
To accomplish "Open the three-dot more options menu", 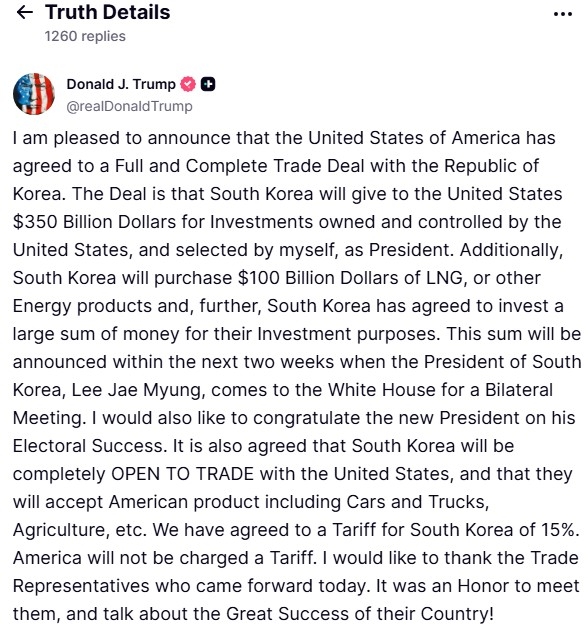I will click(x=563, y=14).
